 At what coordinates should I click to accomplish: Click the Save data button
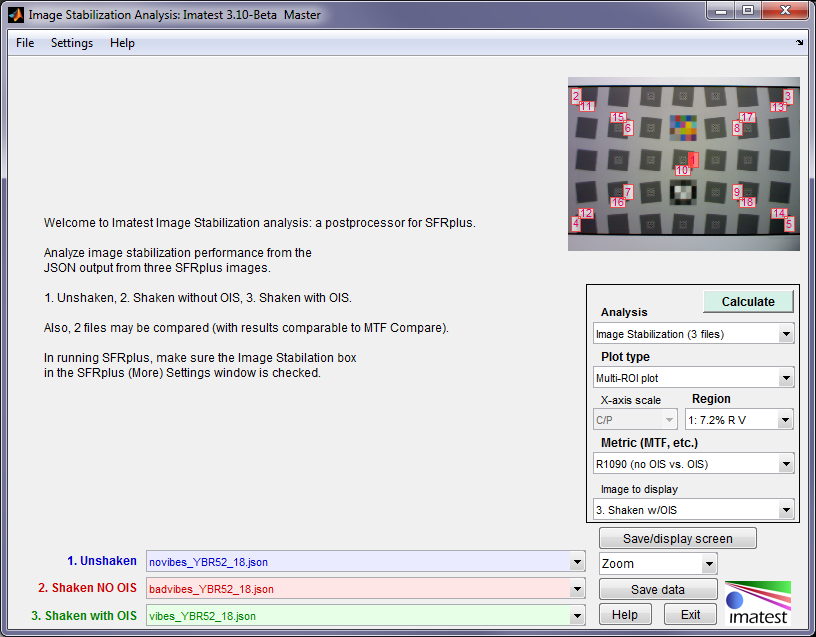pos(658,589)
